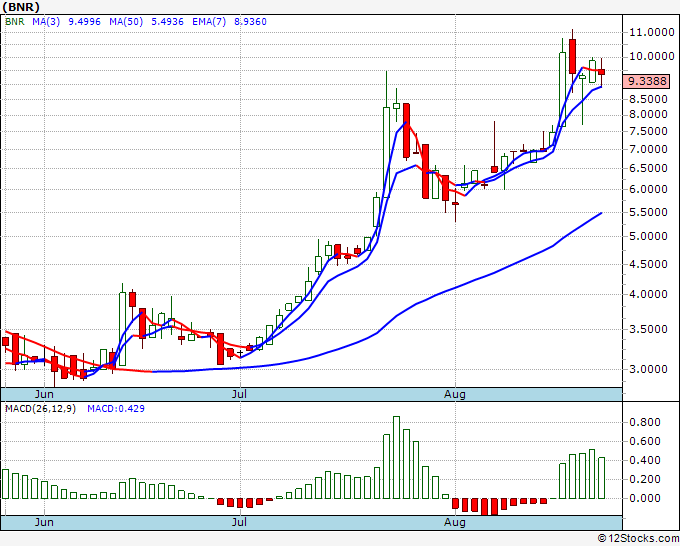Image resolution: width=680 pixels, height=546 pixels.
Task: Click the 0.000 MACD axis label
Action: click(647, 498)
